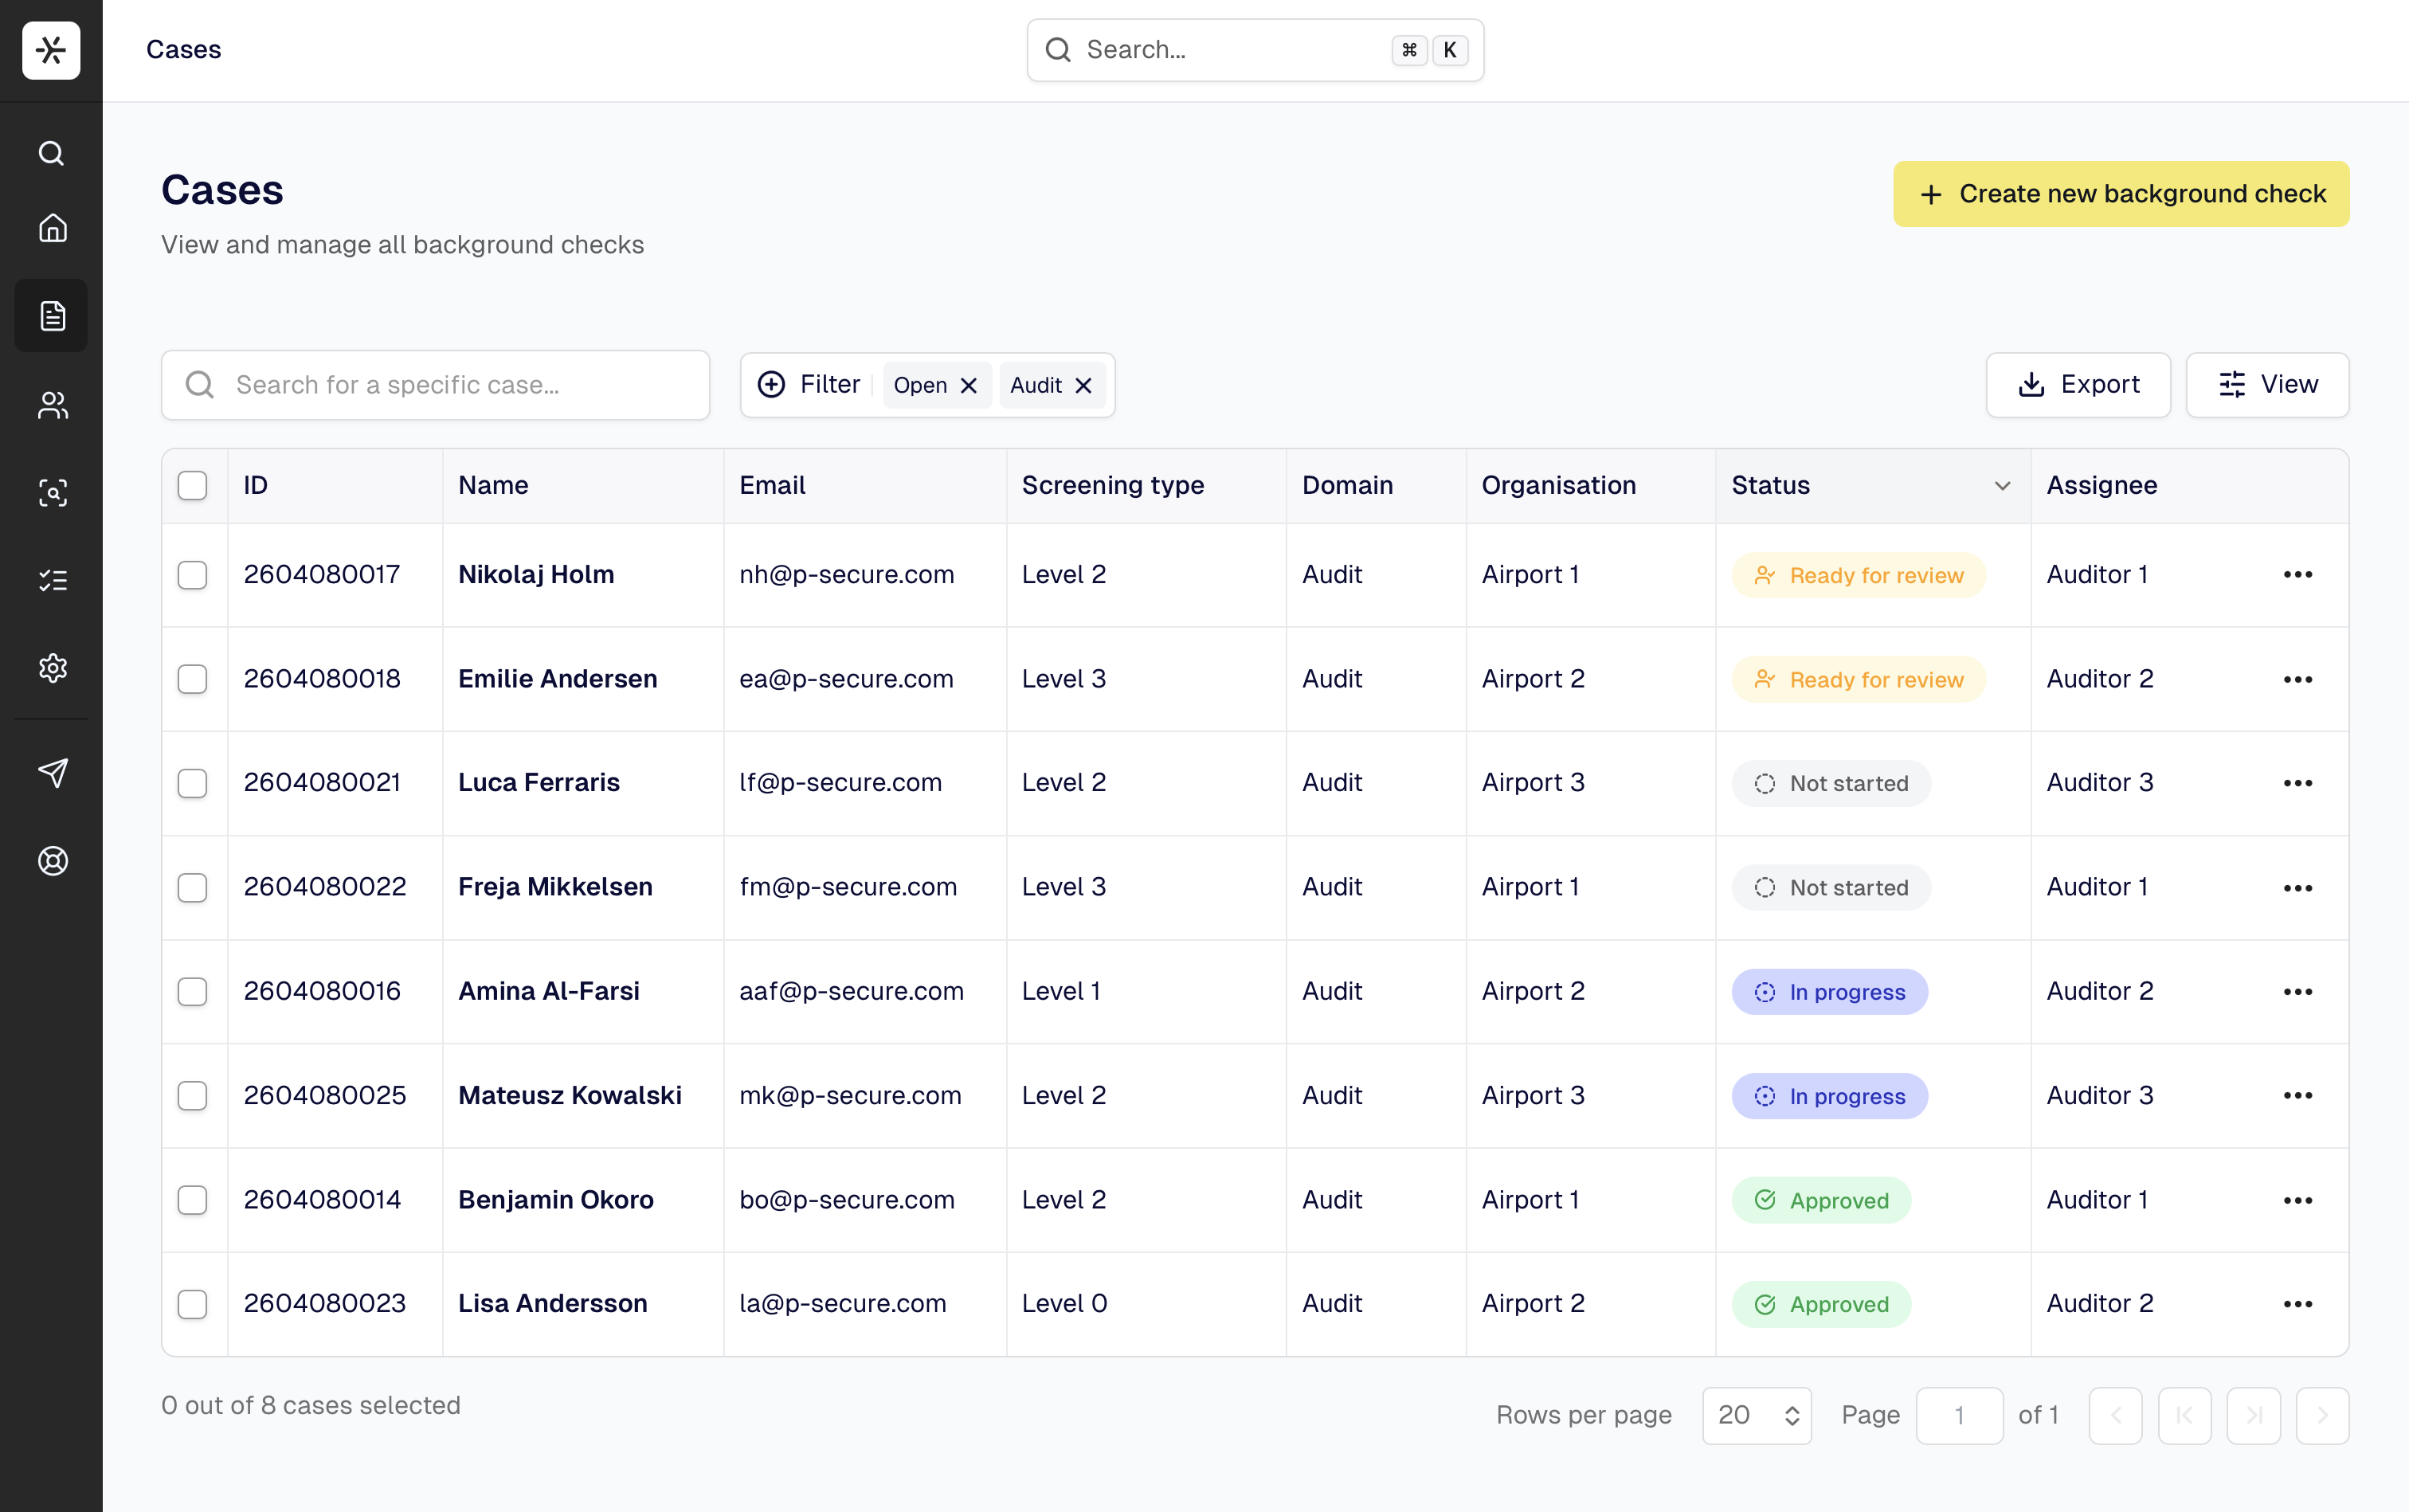2409x1512 pixels.
Task: Select the Nikolaj Holm row checkbox
Action: 192,575
